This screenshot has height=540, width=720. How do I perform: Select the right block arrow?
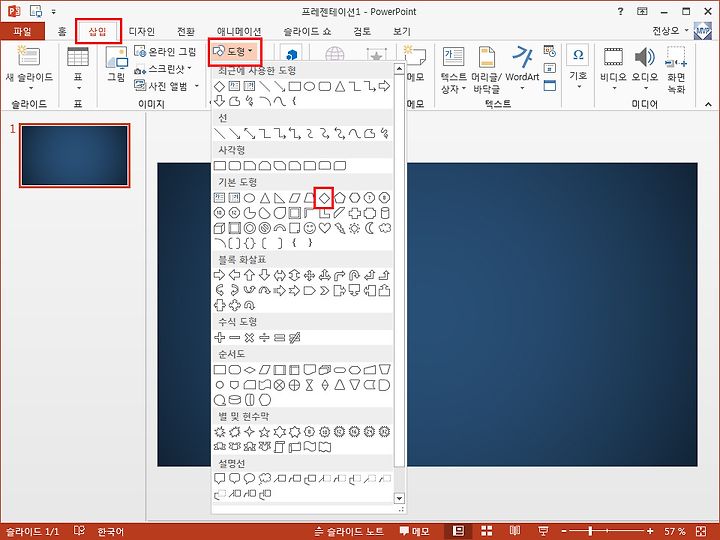tap(219, 275)
